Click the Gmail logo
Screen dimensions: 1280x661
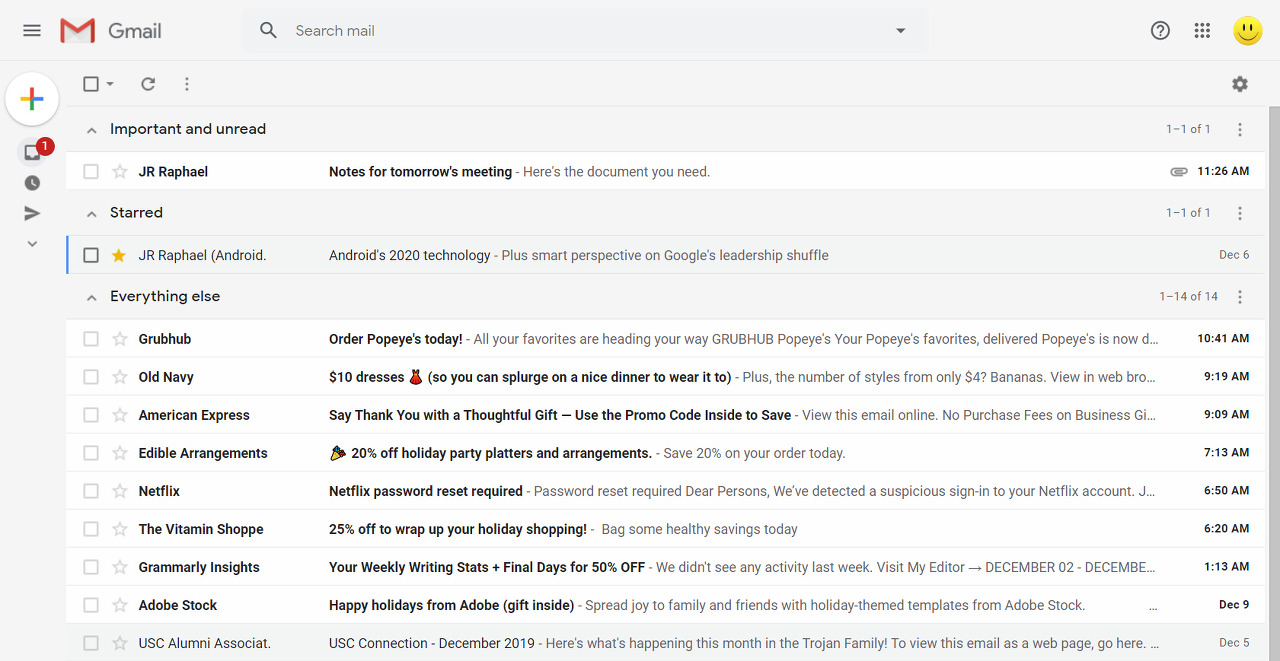pyautogui.click(x=110, y=31)
